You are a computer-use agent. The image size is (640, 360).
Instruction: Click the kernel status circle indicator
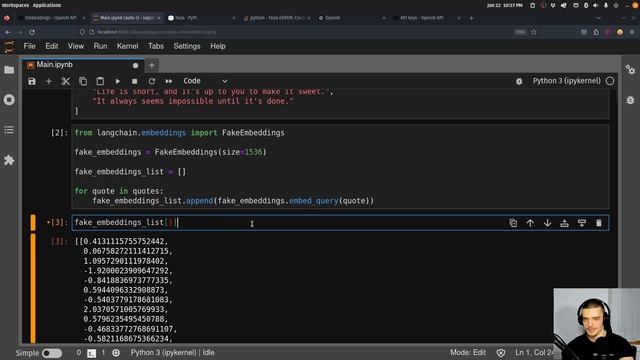click(610, 81)
